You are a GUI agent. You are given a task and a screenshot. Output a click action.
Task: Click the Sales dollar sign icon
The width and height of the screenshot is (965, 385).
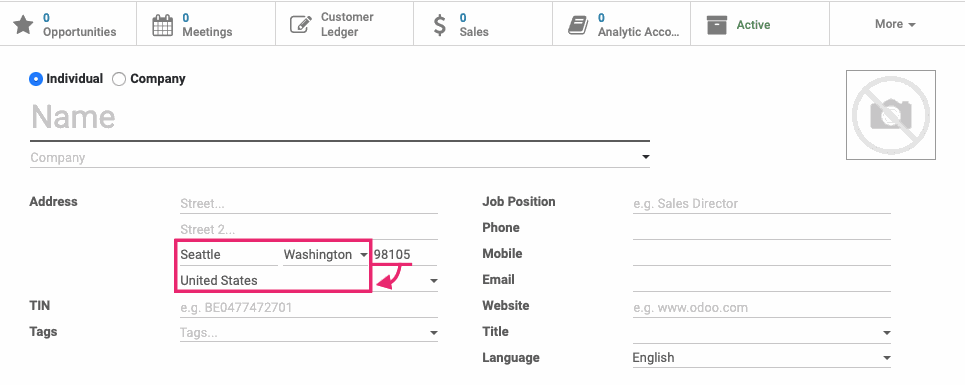(439, 25)
